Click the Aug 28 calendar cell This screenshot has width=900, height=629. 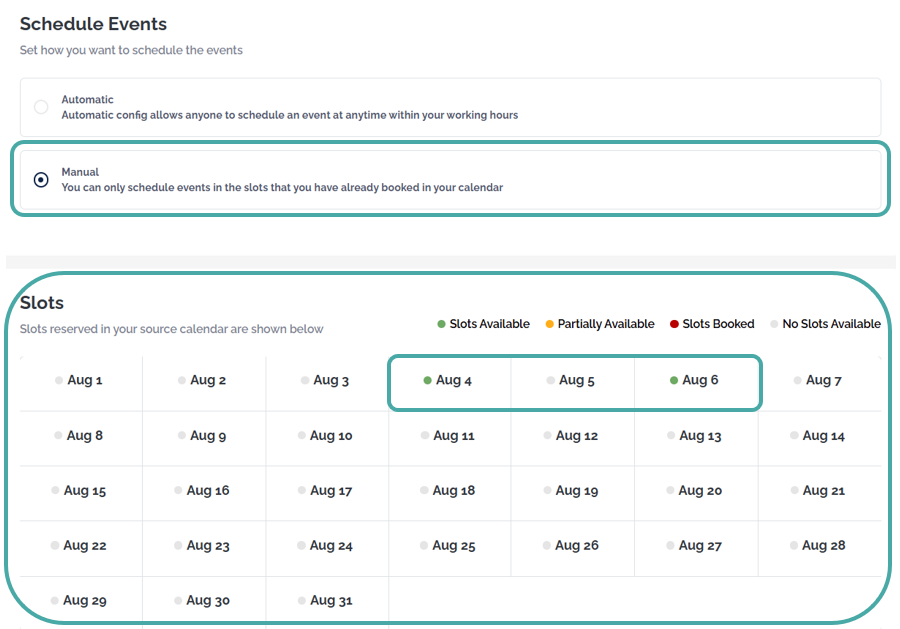coord(819,546)
